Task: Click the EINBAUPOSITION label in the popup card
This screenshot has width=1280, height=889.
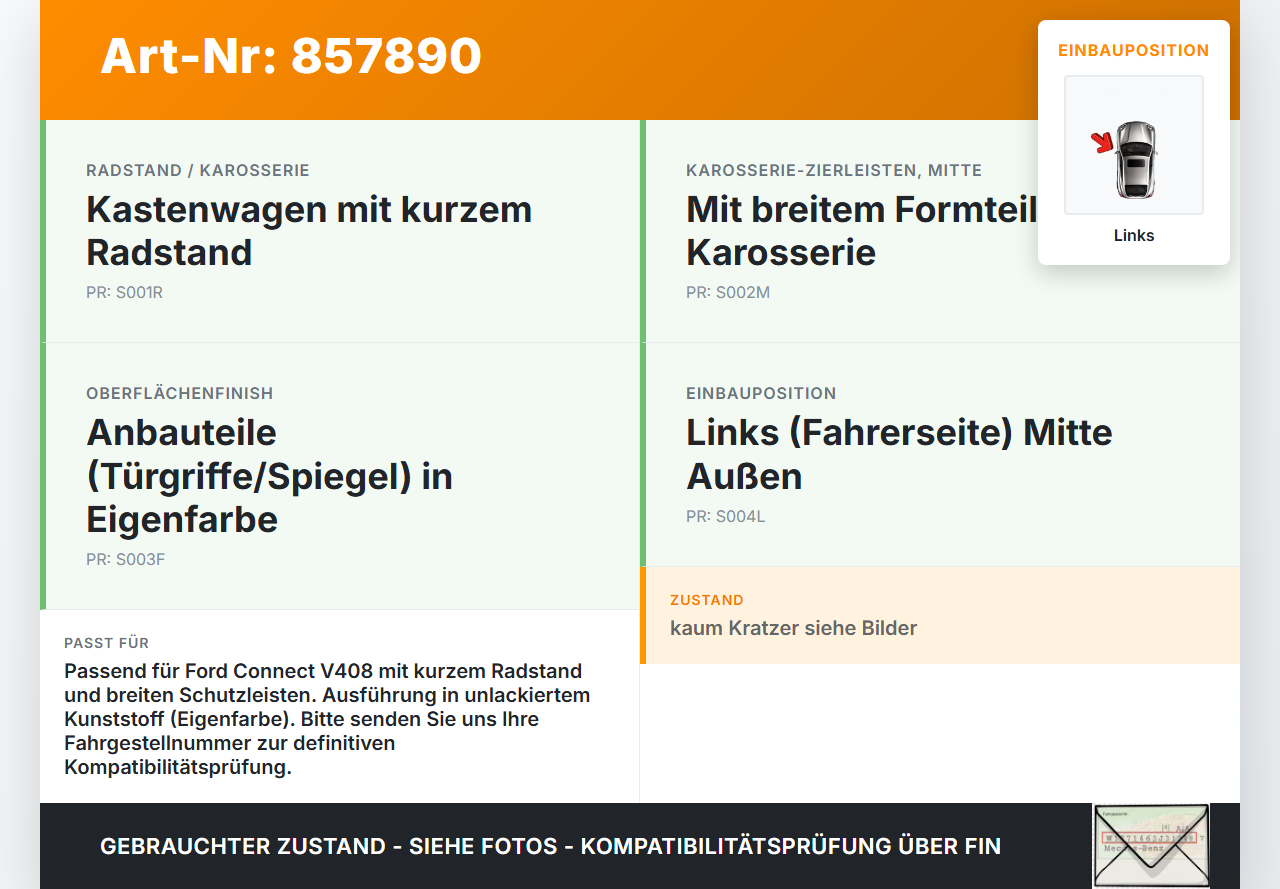Action: tap(1134, 50)
